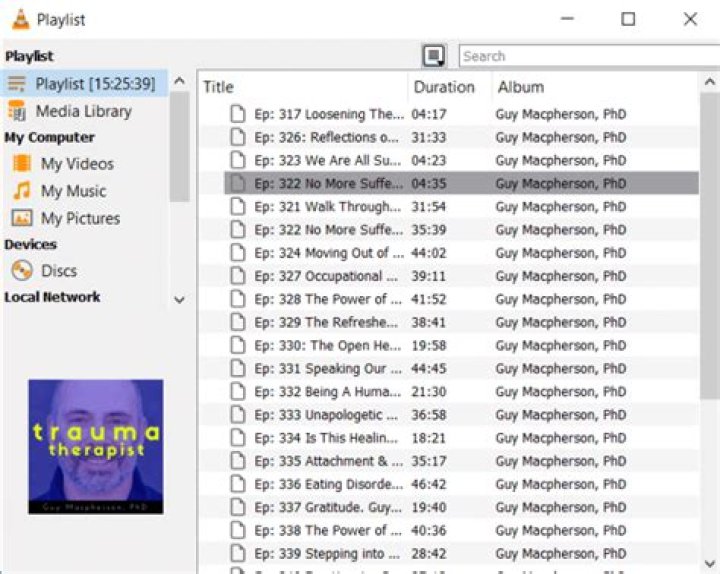Sort playlist by Duration column header
Image resolution: width=720 pixels, height=574 pixels.
click(x=444, y=87)
